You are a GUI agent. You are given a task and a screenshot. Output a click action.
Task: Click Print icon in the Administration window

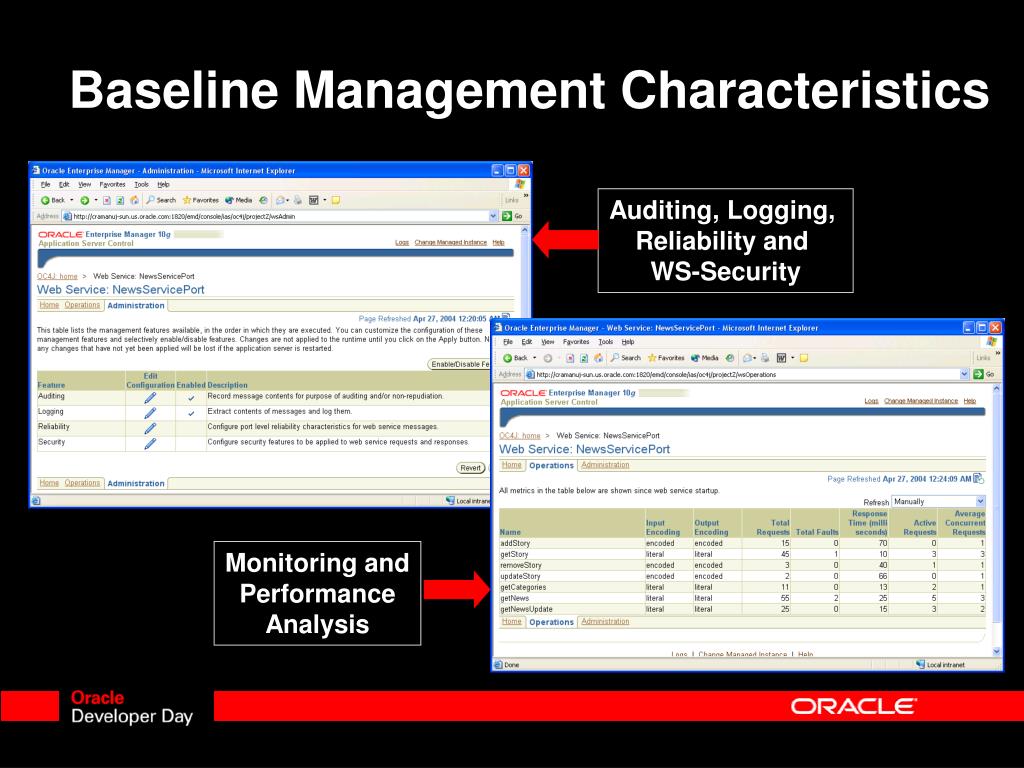tap(298, 200)
